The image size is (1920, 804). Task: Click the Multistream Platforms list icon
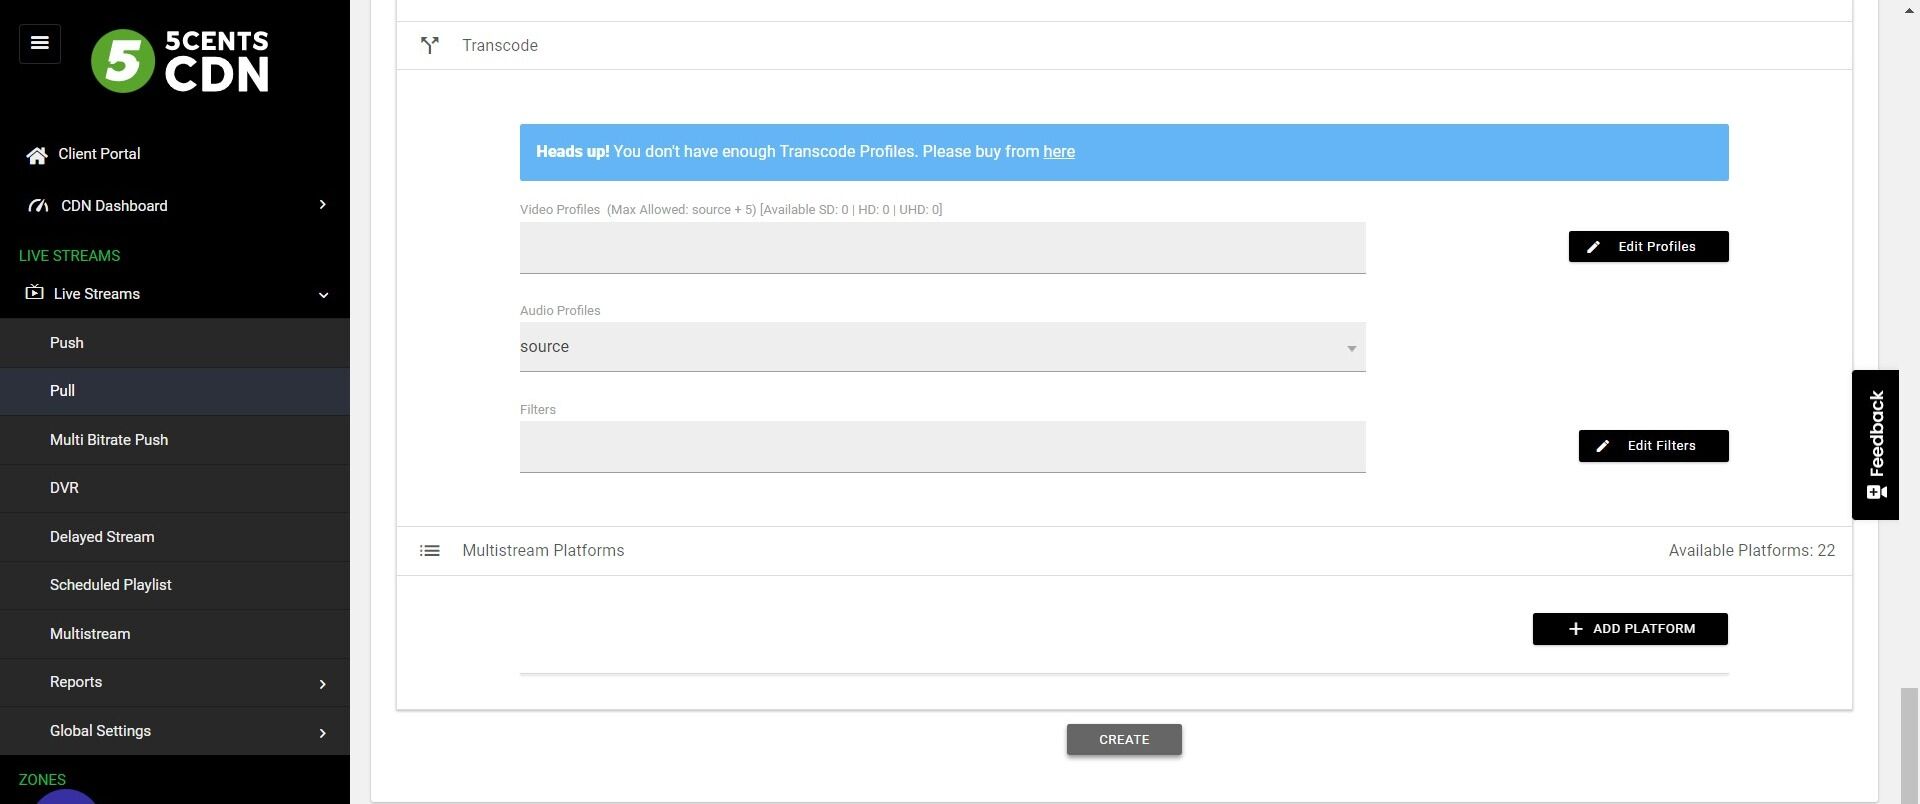(430, 551)
